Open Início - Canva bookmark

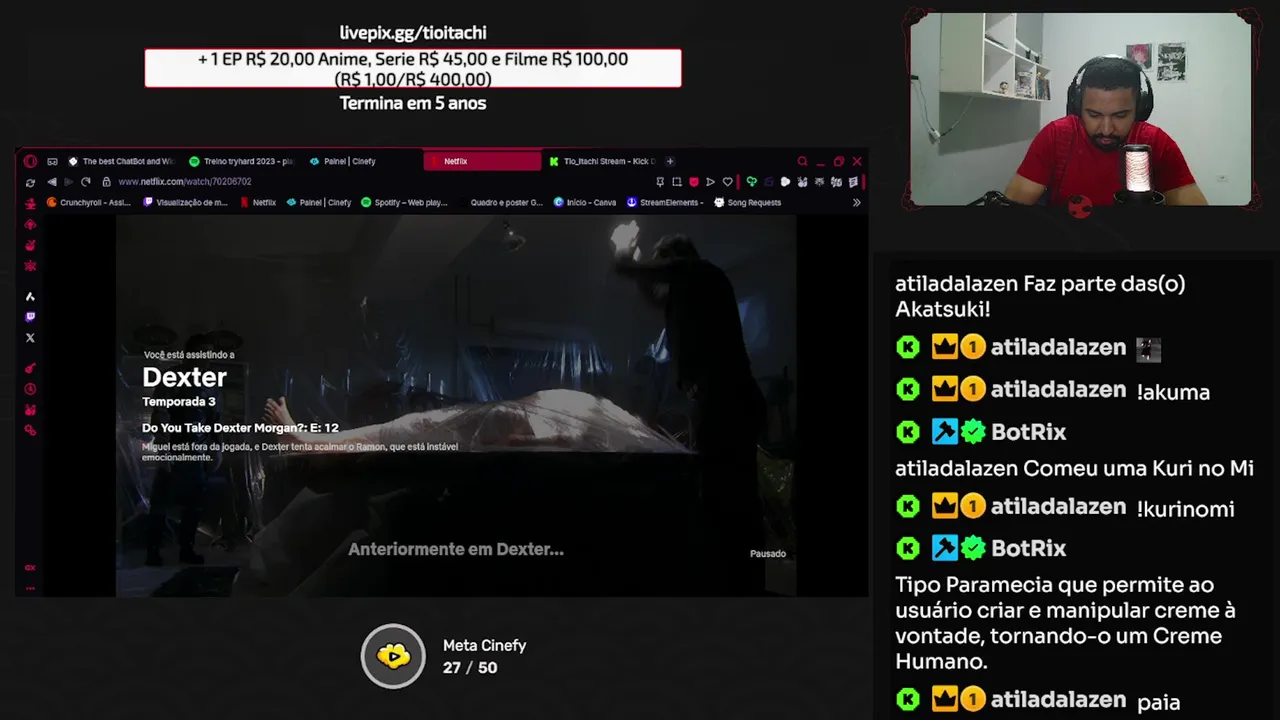coord(585,202)
